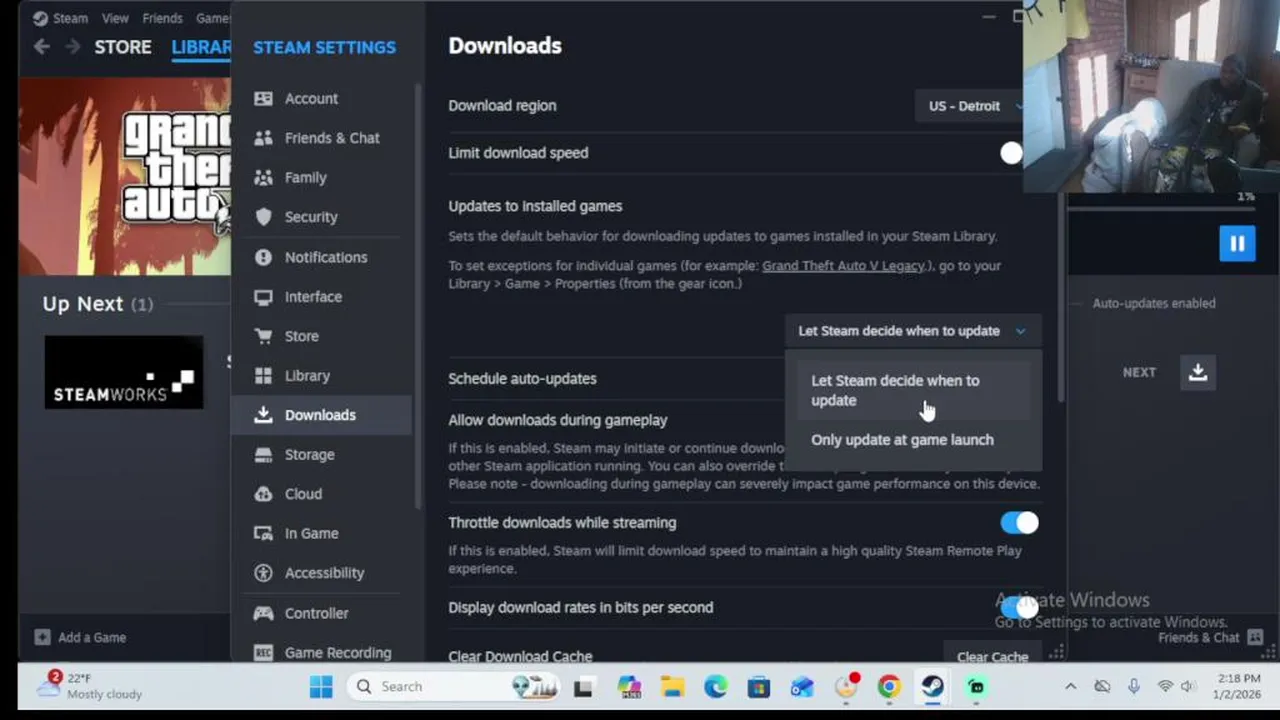The image size is (1280, 720).
Task: Toggle Limit download speed switch
Action: 1011,153
